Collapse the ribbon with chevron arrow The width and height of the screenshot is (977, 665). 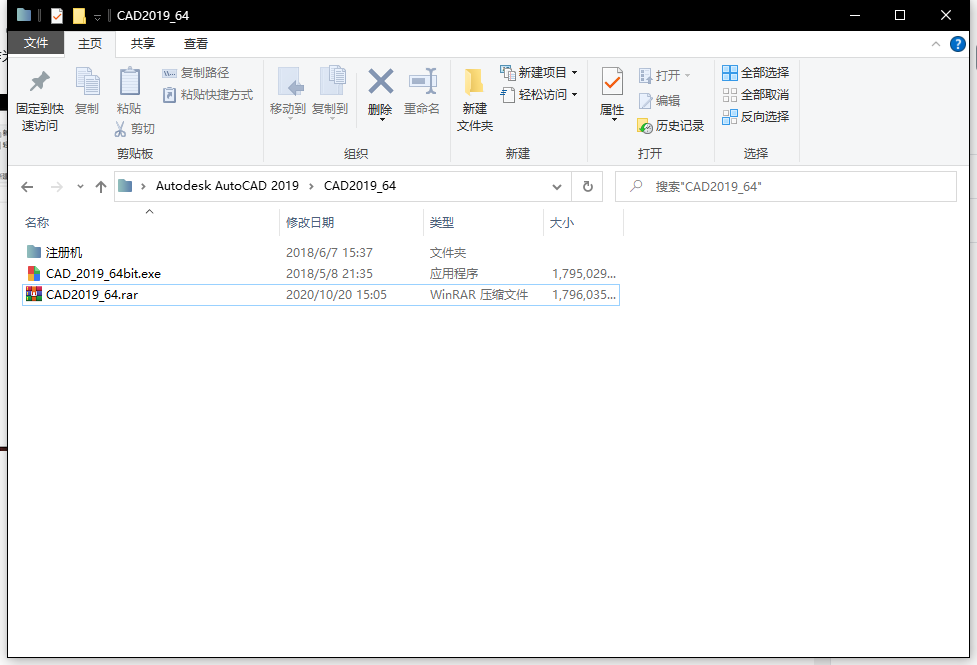pos(936,44)
